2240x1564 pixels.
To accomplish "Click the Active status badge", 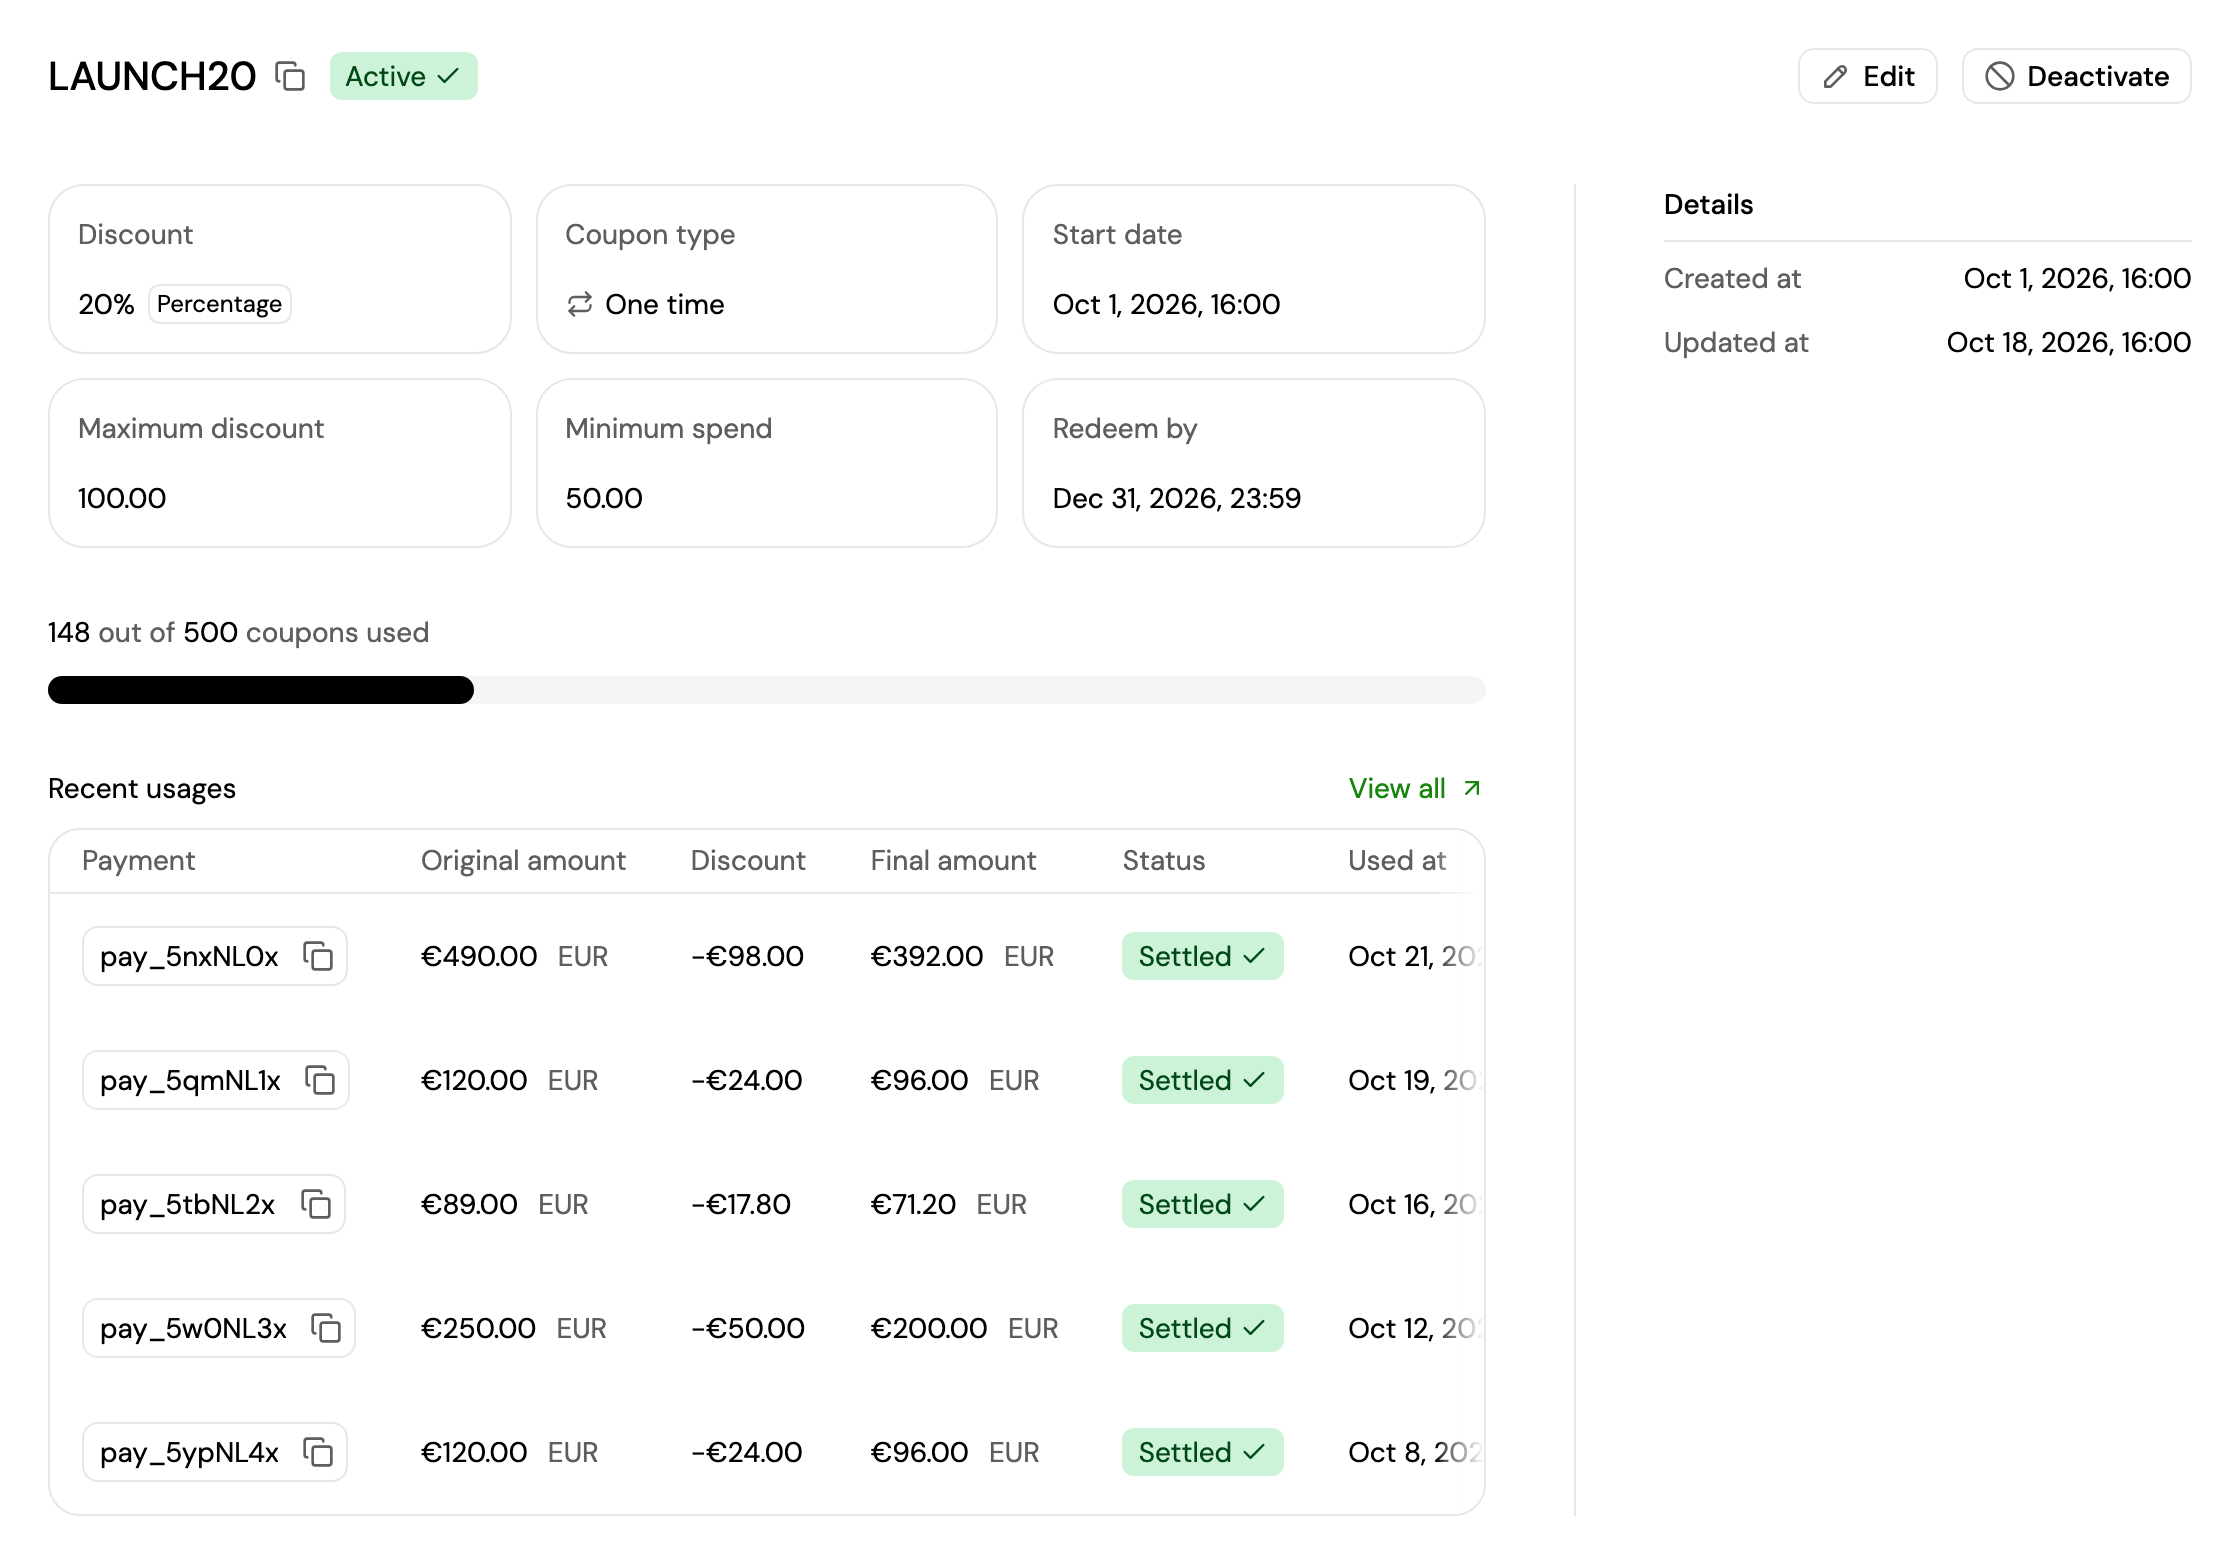I will (x=403, y=76).
